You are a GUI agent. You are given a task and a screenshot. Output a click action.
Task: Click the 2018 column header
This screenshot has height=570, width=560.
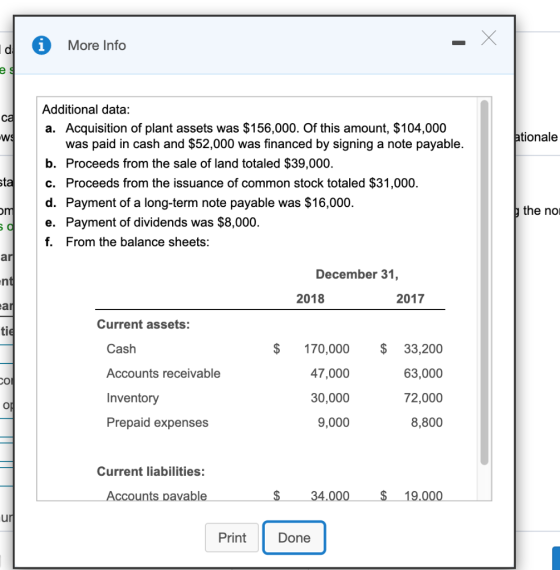[310, 299]
